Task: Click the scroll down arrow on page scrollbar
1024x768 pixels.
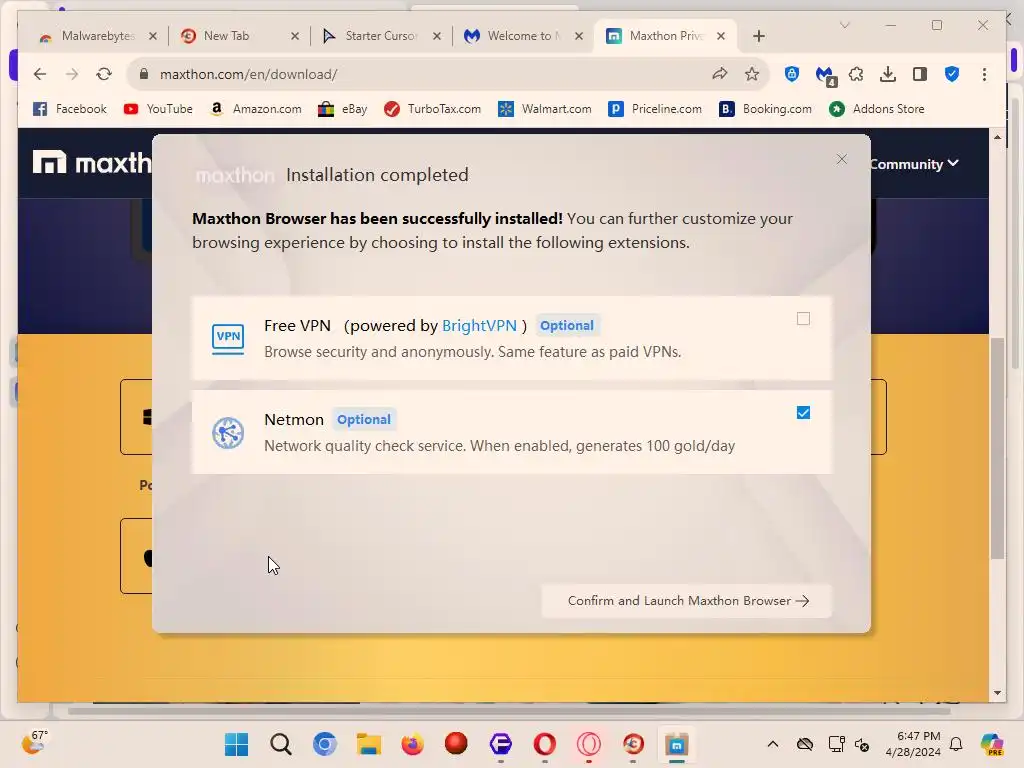Action: 997,693
